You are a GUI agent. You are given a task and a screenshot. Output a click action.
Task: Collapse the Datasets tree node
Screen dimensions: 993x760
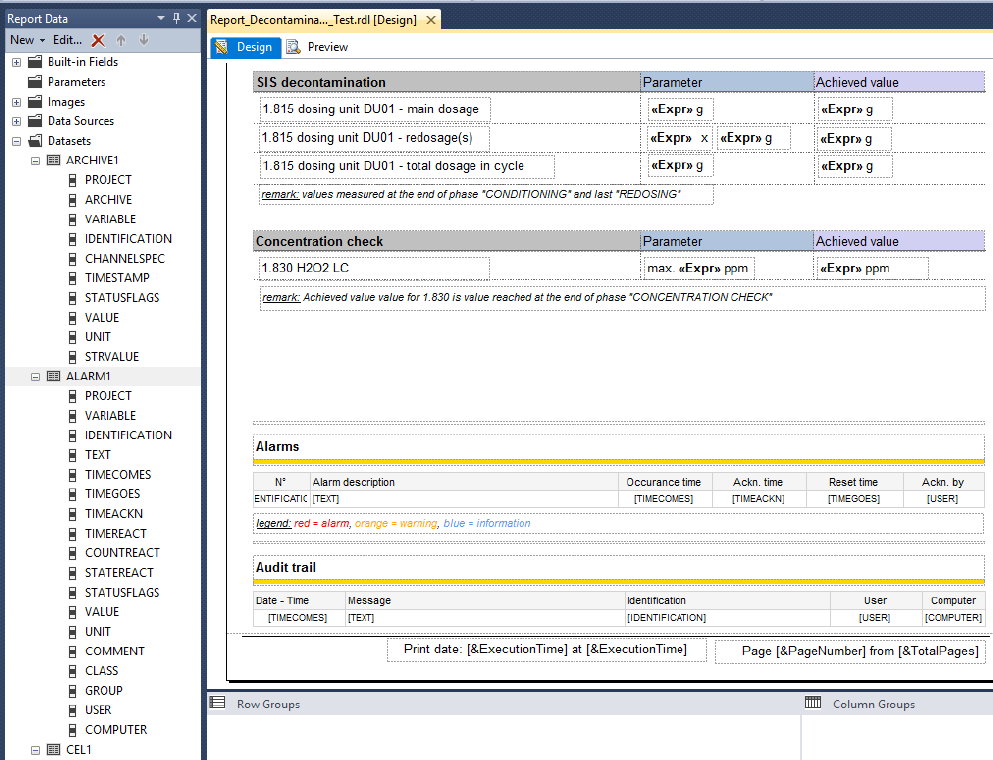click(x=16, y=141)
